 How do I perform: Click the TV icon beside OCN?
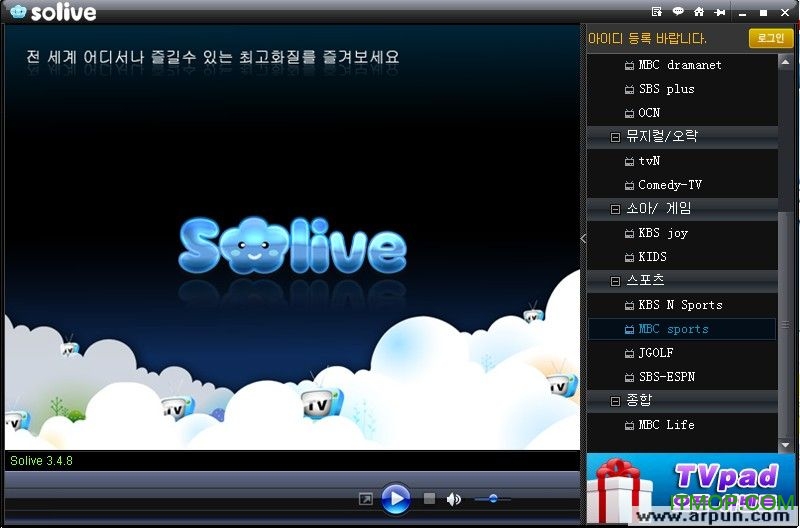(x=630, y=113)
